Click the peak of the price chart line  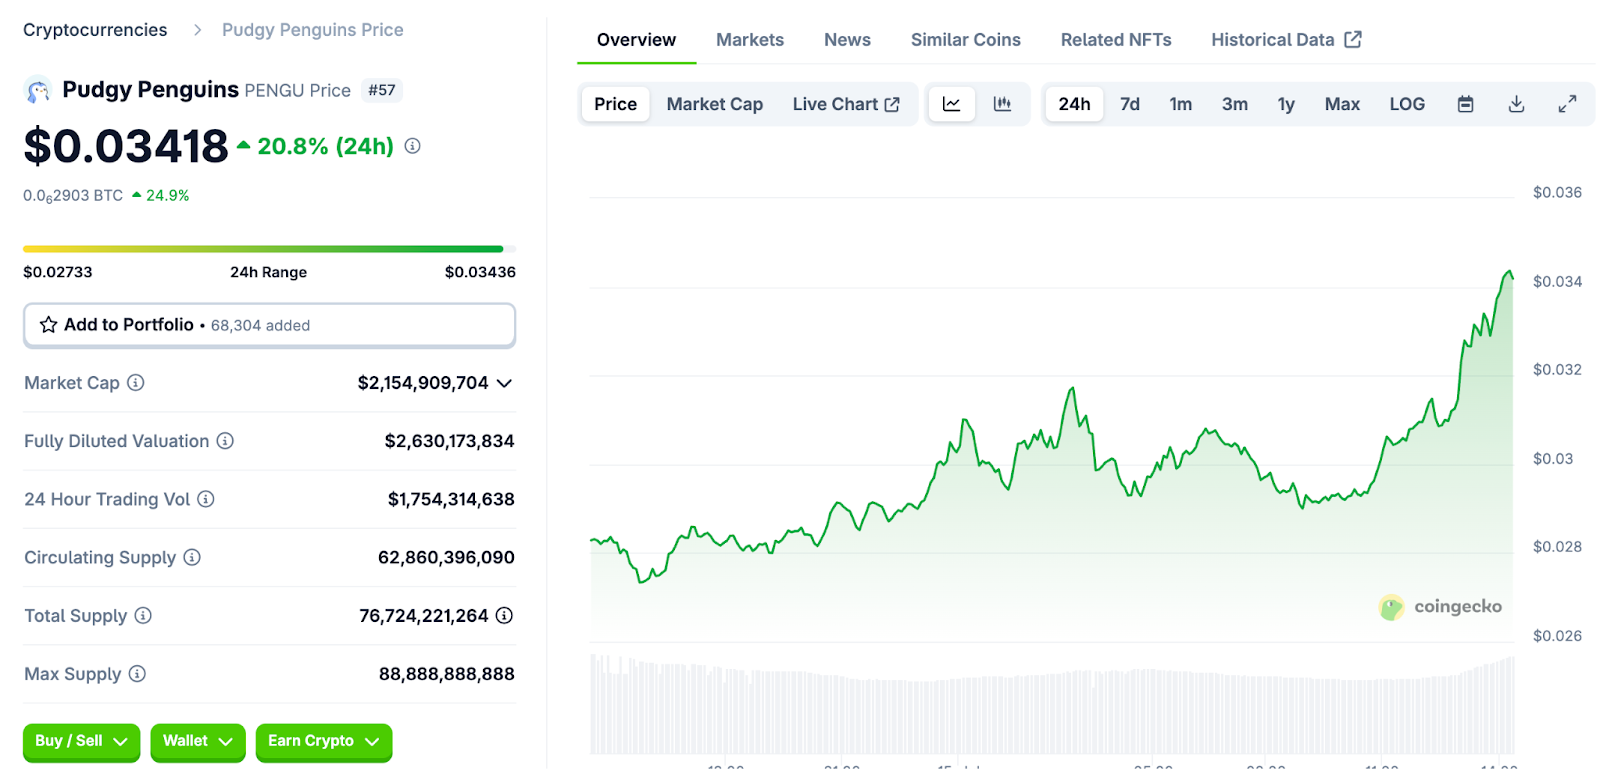coord(1509,271)
